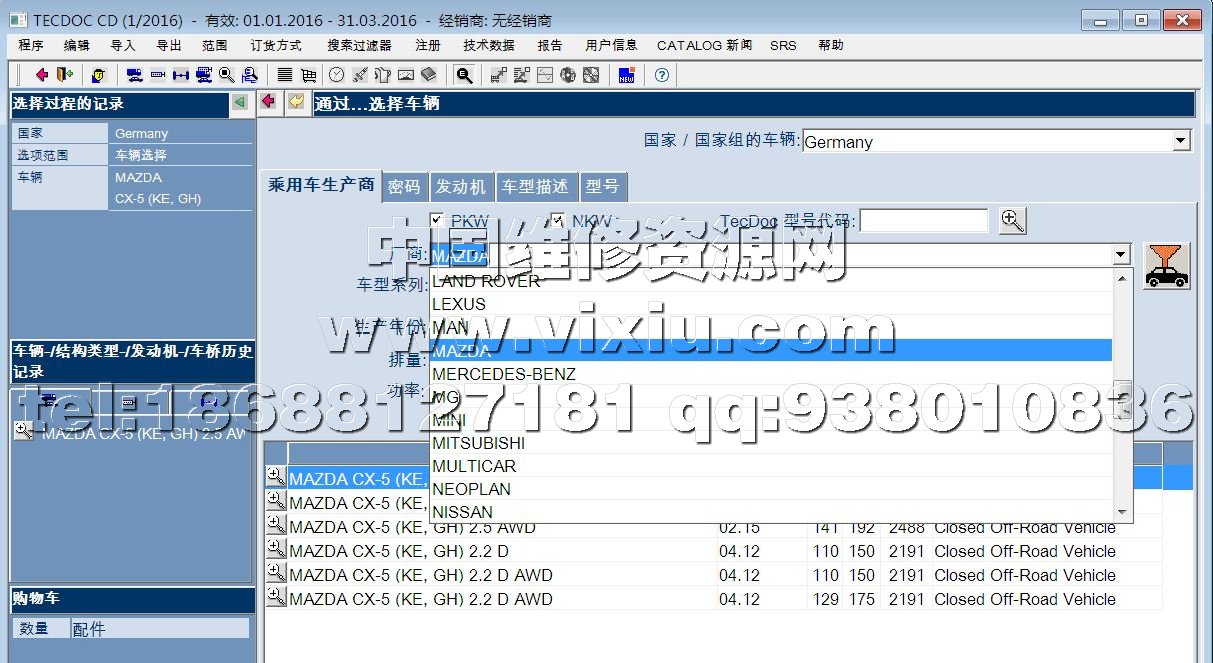Switch to the 发动机 tab
1213x663 pixels.
(460, 186)
